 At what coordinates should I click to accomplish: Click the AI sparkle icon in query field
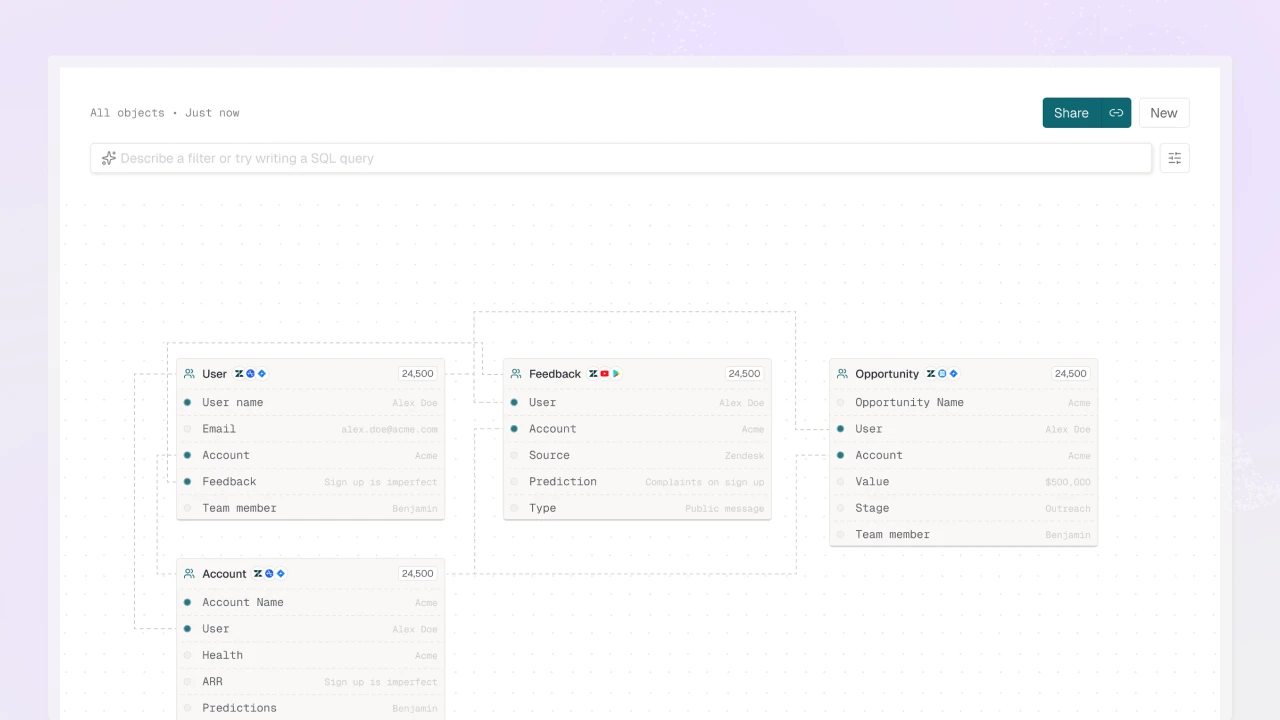(109, 158)
